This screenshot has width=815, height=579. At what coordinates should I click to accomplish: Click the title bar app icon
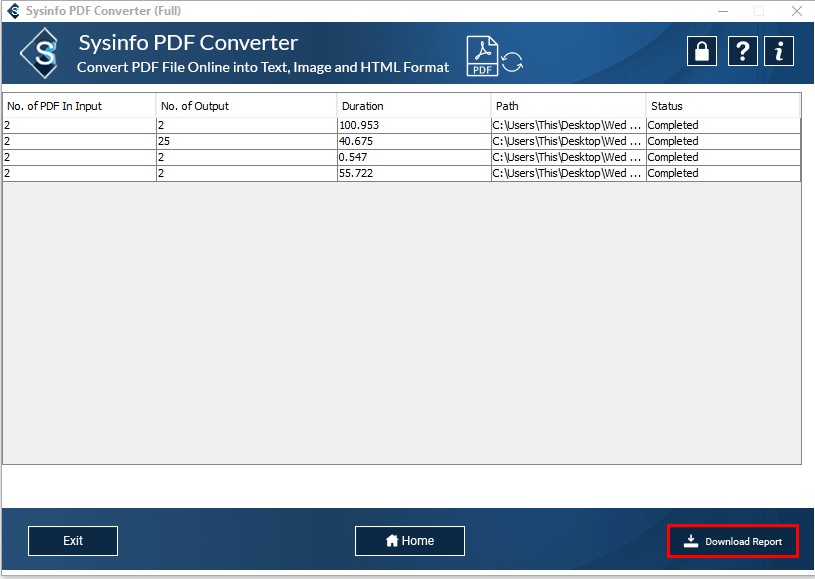point(14,11)
